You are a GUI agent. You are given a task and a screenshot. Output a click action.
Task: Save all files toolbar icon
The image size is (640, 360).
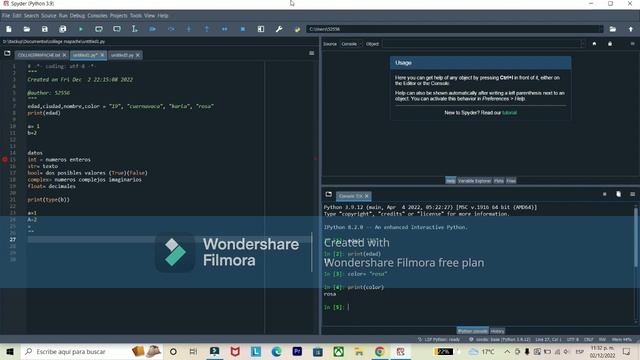62,29
